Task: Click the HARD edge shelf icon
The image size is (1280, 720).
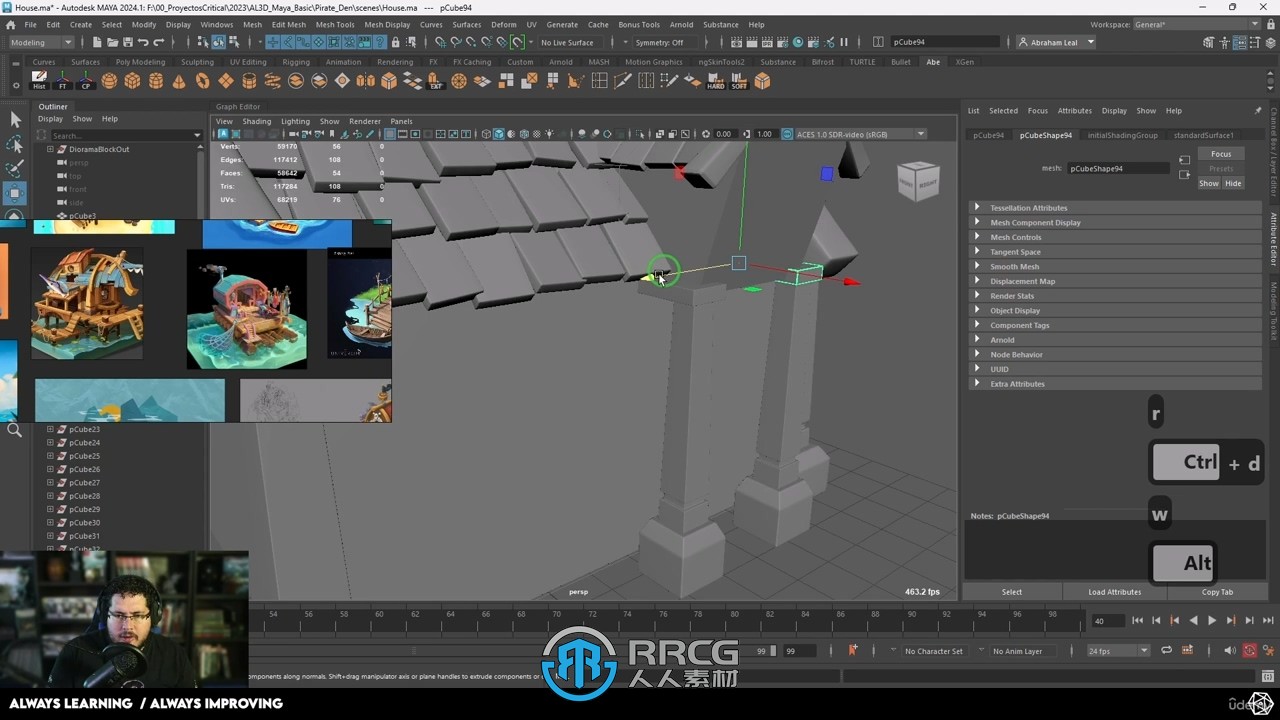Action: pos(716,81)
